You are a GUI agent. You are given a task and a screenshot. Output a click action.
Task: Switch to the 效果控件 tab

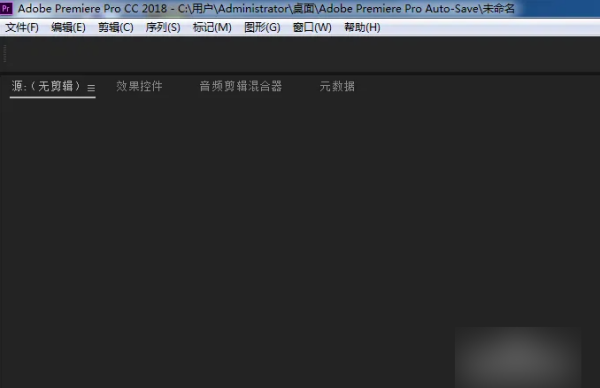pyautogui.click(x=139, y=86)
